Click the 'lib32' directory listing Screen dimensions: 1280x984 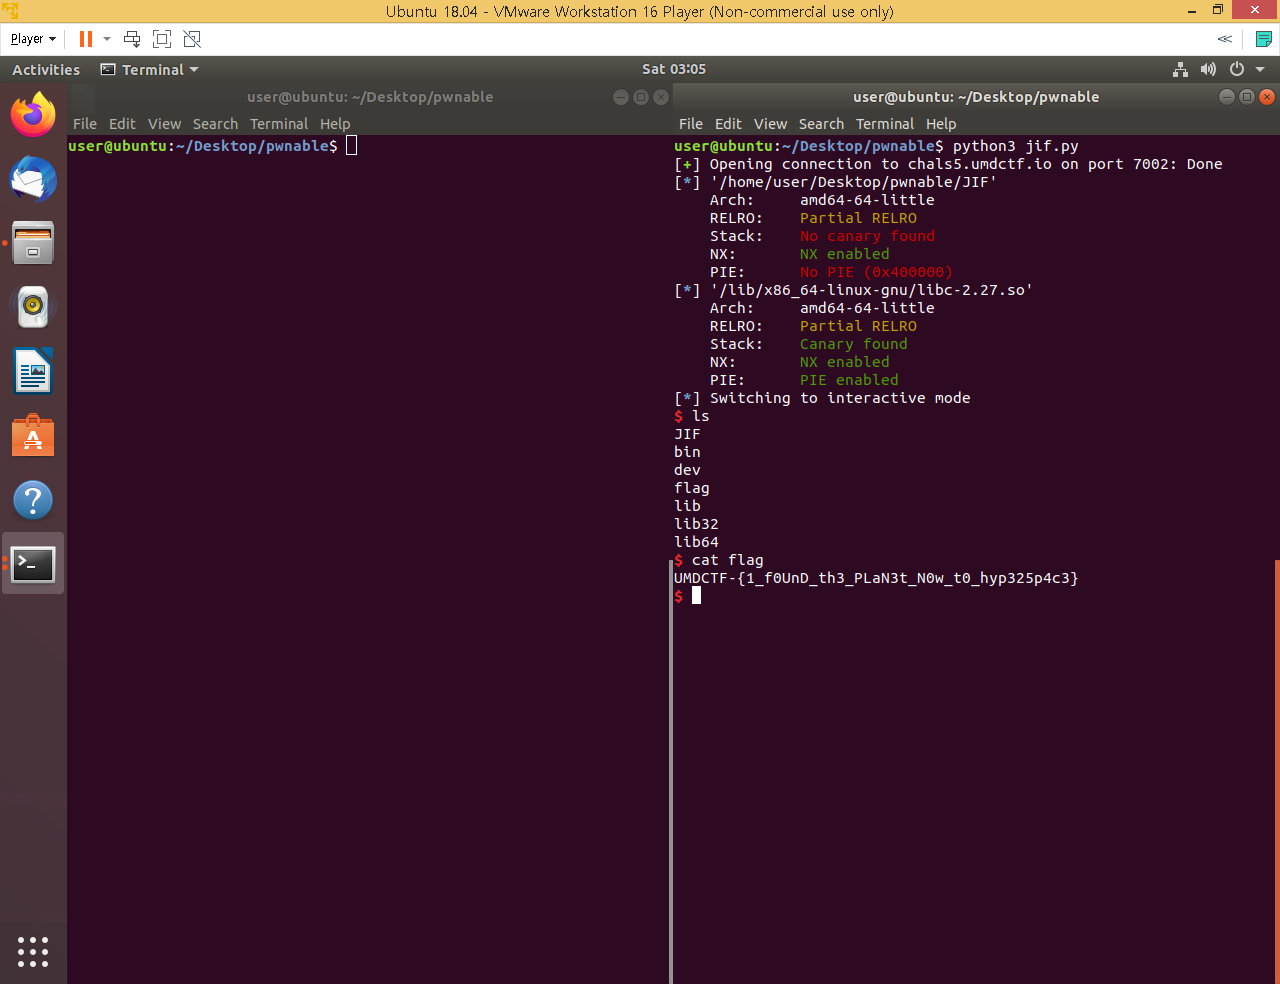(696, 524)
